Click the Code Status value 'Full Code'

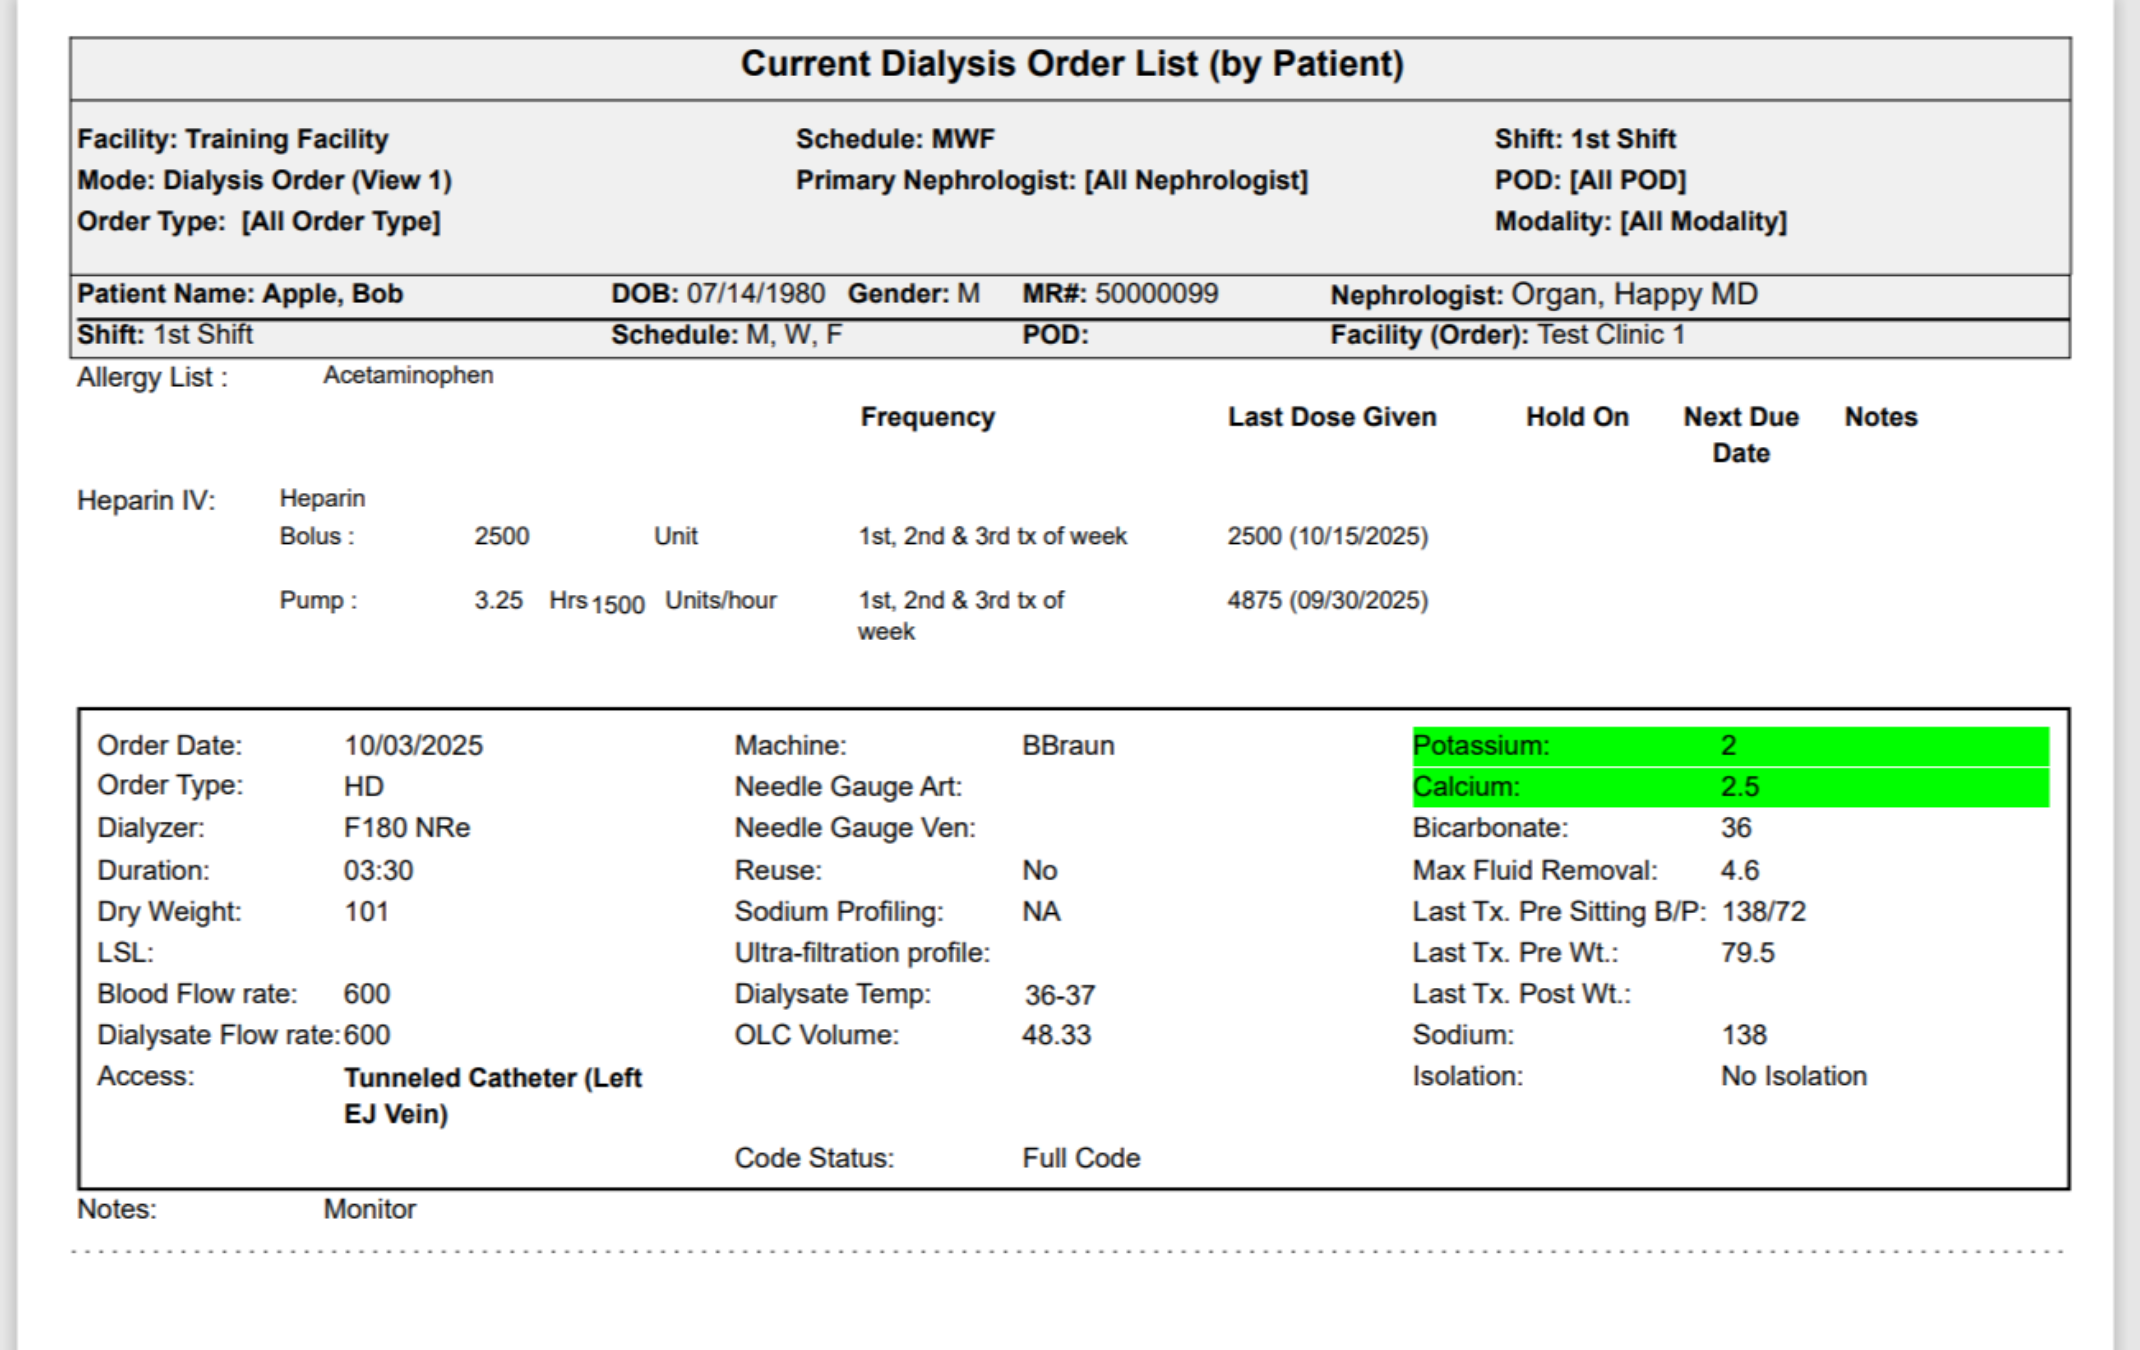1081,1158
